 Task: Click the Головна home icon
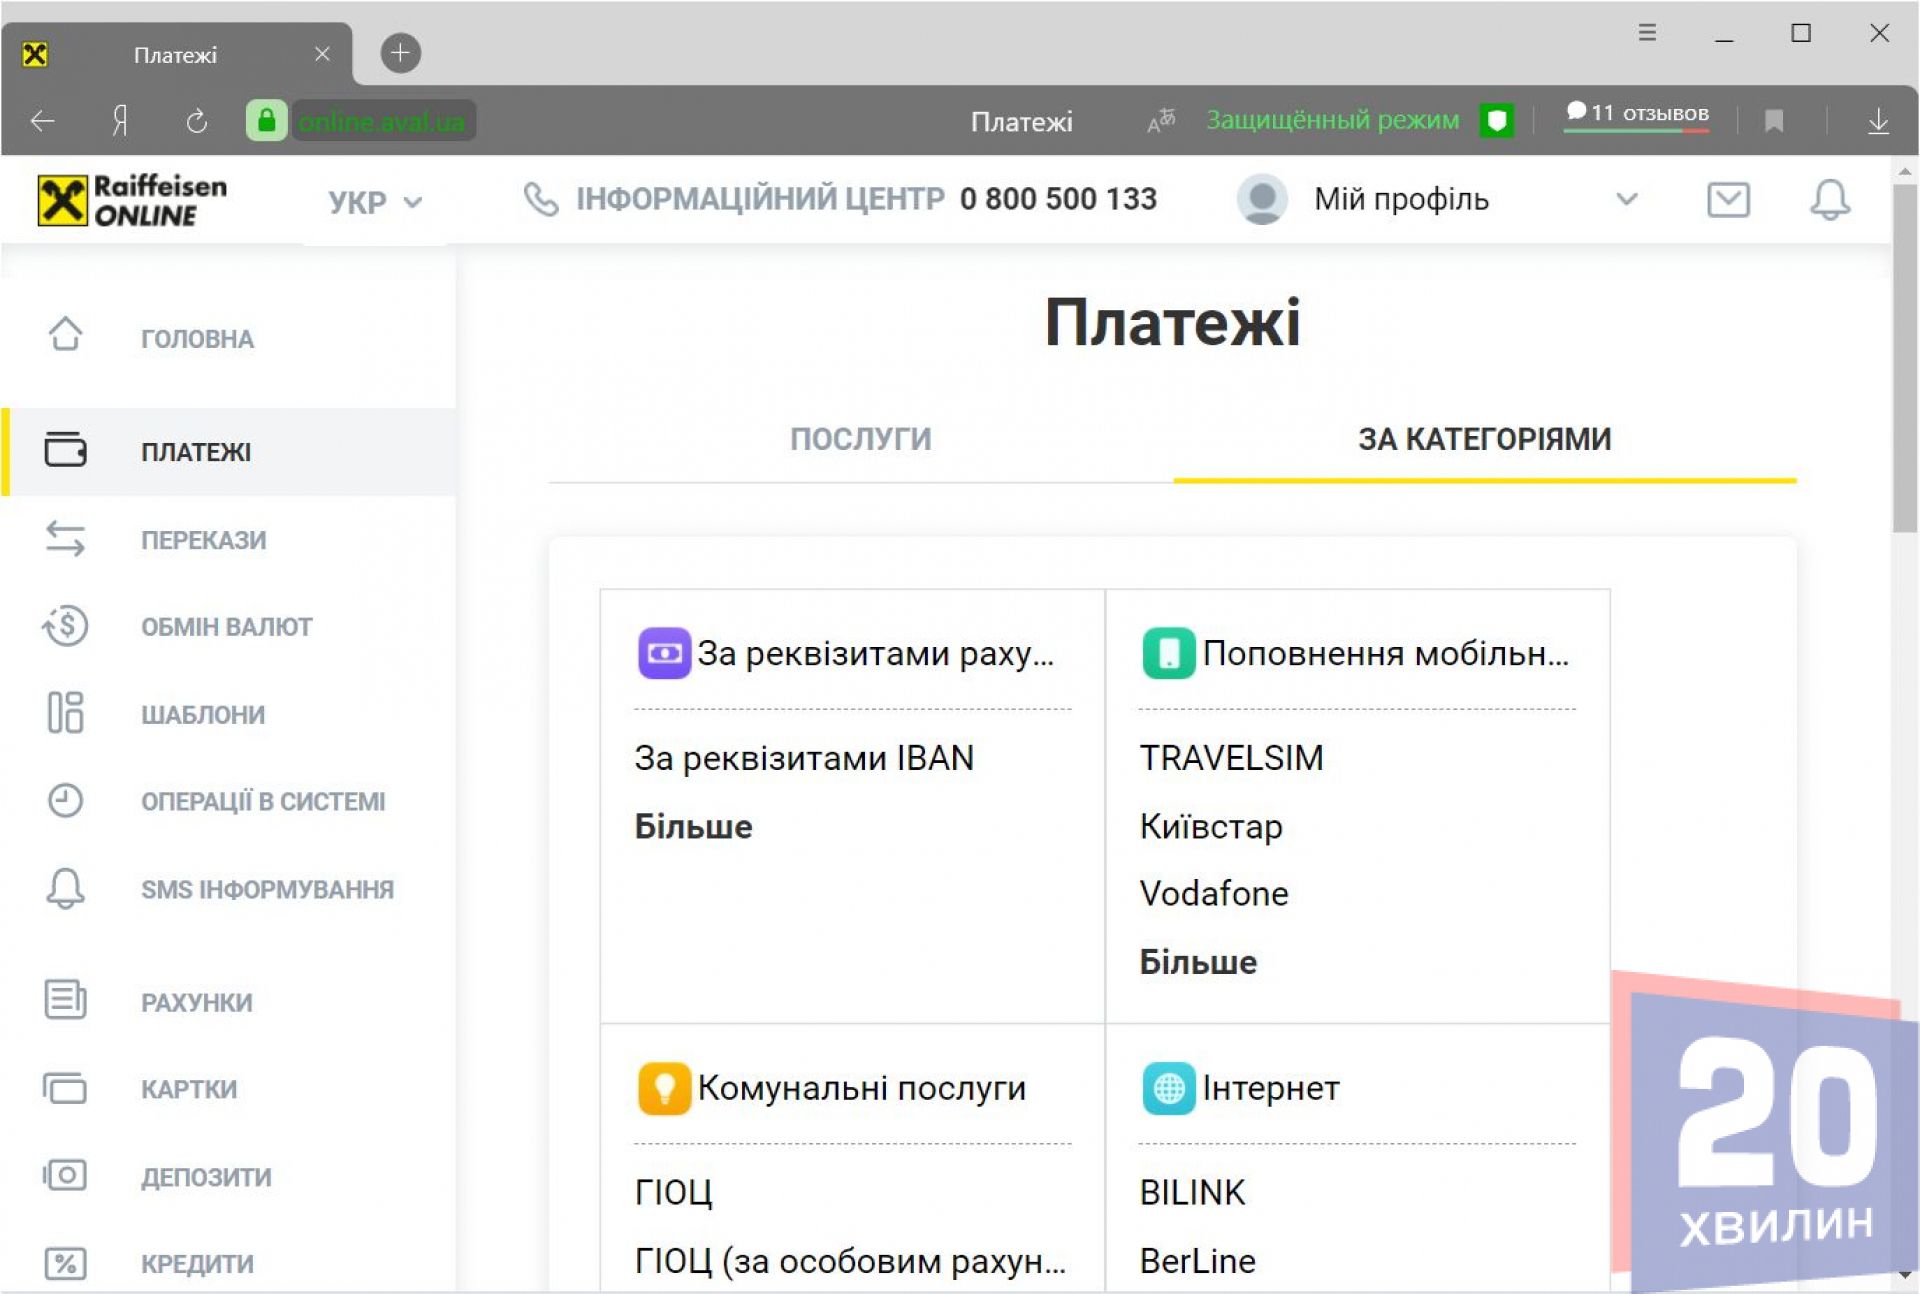tap(66, 335)
